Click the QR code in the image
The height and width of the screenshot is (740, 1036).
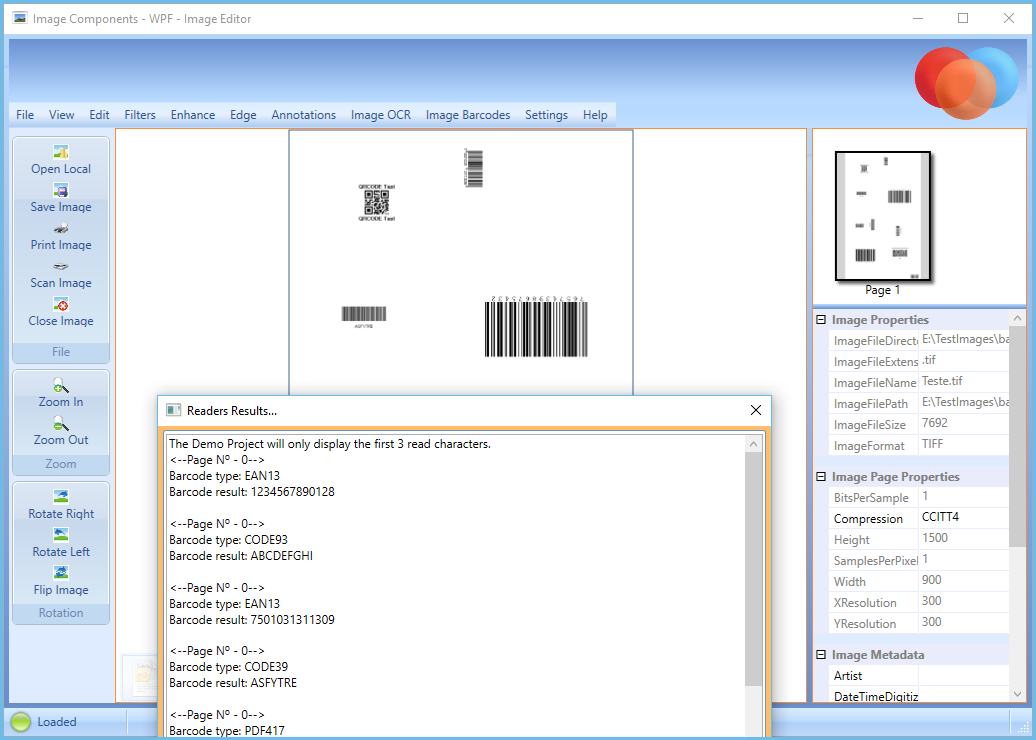tap(377, 202)
